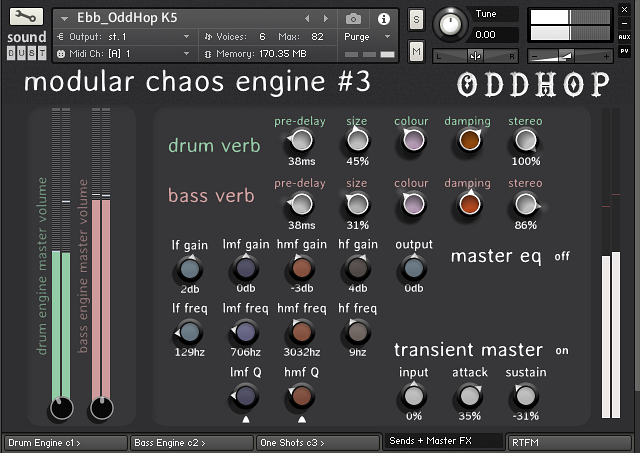This screenshot has width=640, height=453.
Task: Select Sends + Master FX tab
Action: [443, 441]
